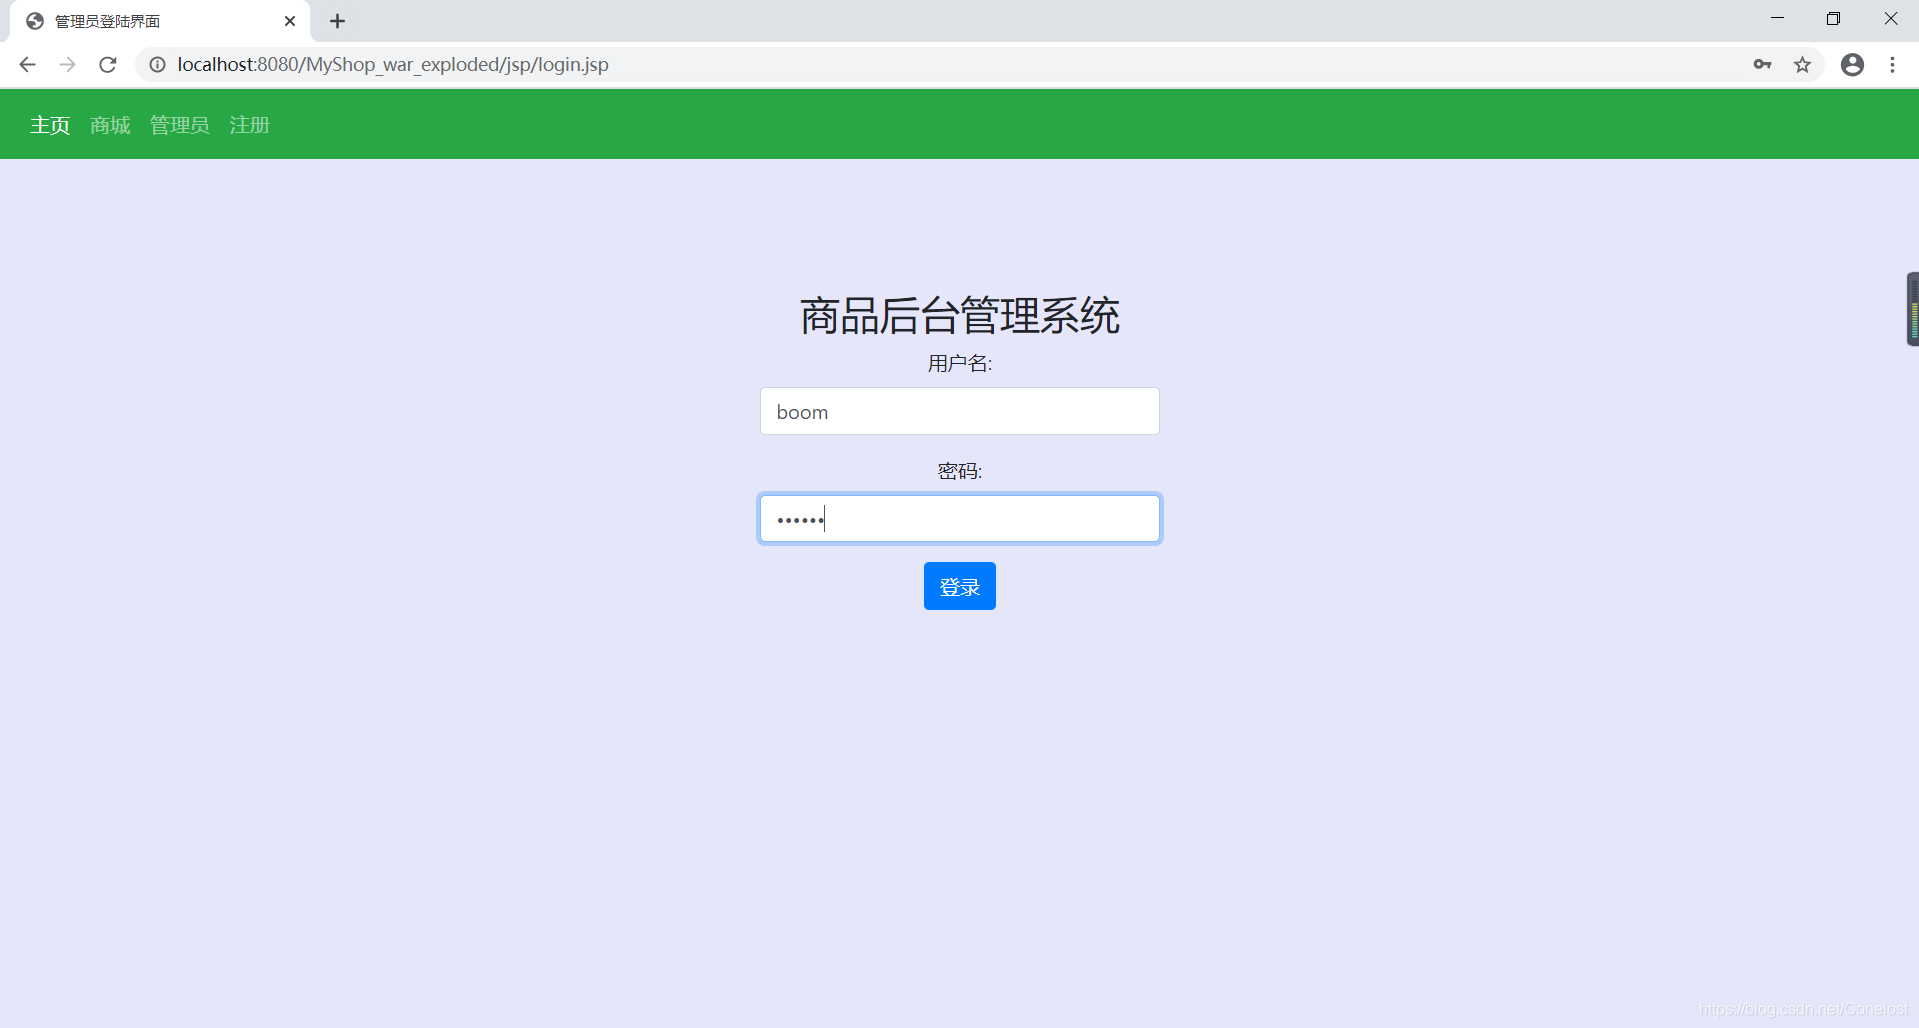
Task: Open 管理员 in the navbar
Action: [x=180, y=125]
